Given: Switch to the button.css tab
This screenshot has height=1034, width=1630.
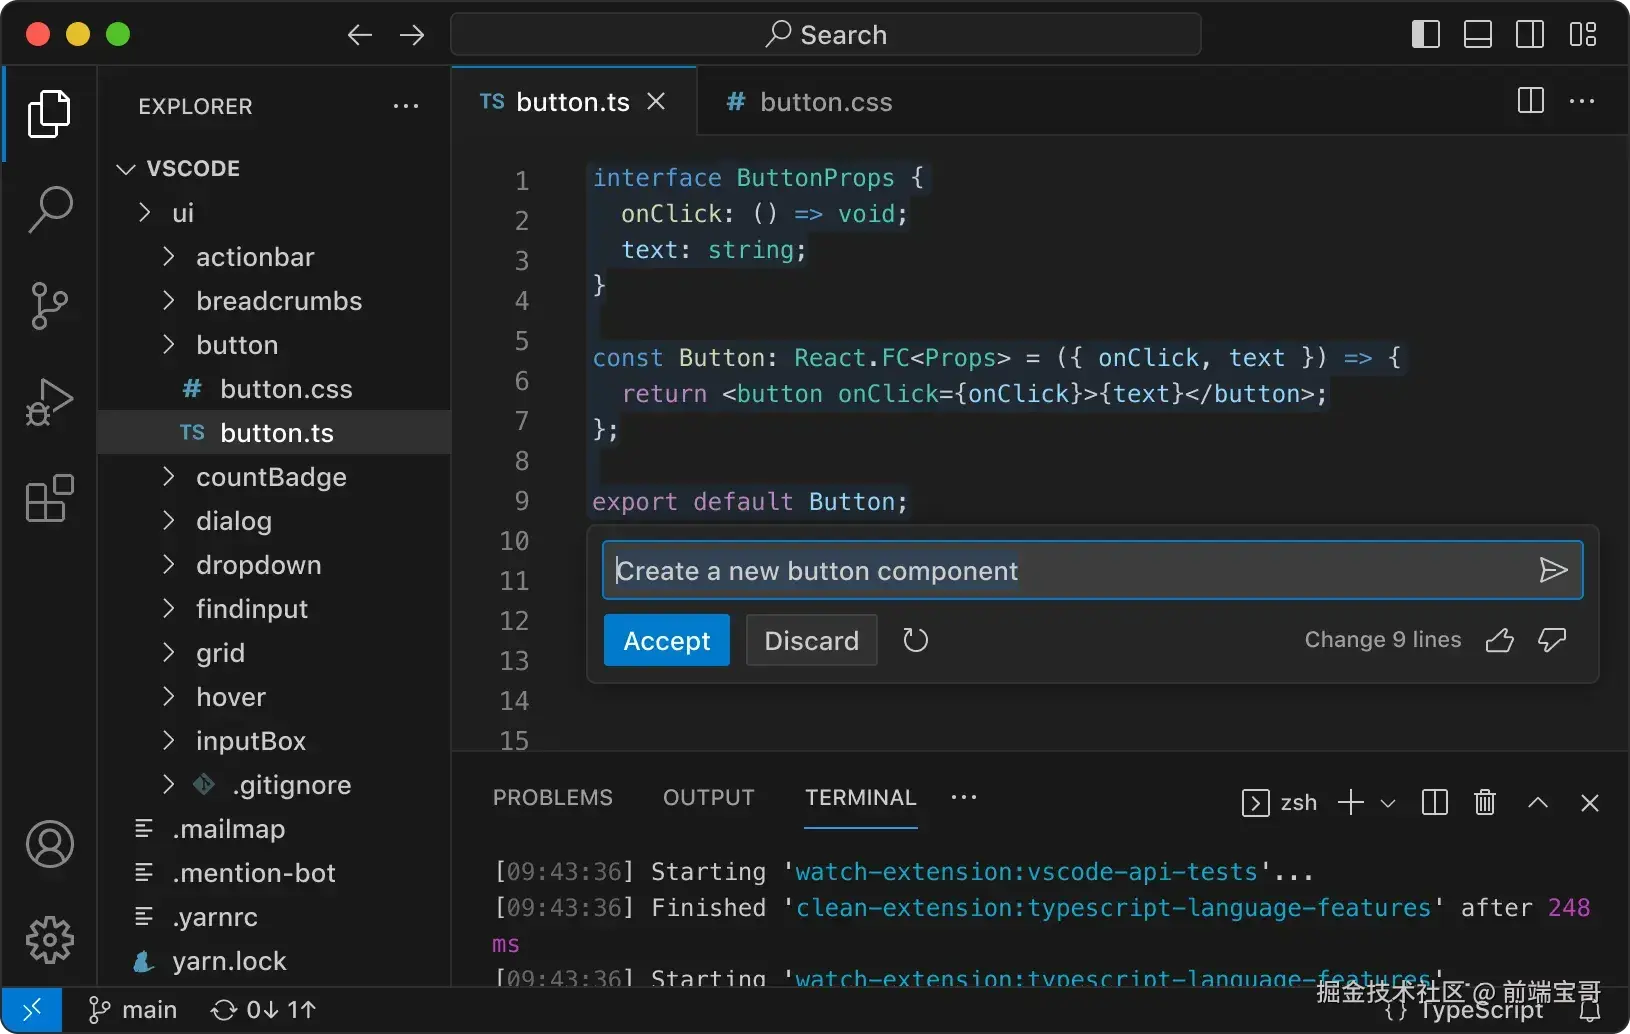Looking at the screenshot, I should tap(824, 101).
